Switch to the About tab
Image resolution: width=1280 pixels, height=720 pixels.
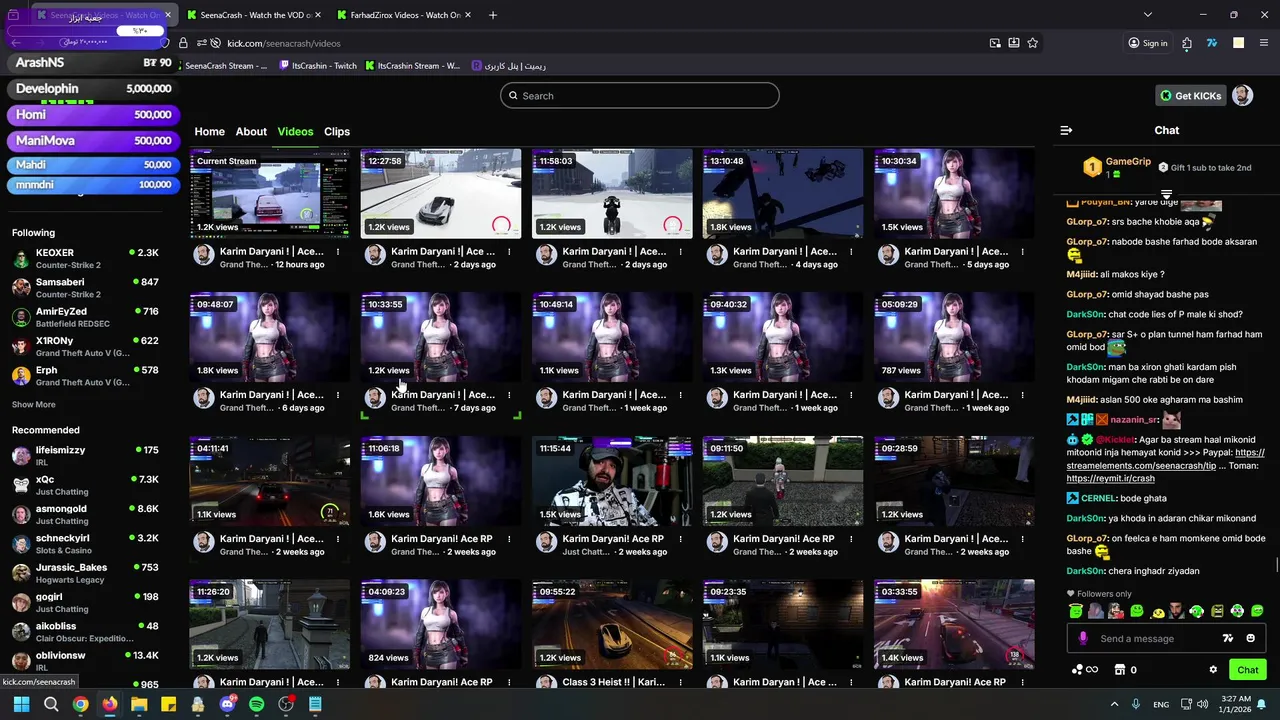click(251, 132)
